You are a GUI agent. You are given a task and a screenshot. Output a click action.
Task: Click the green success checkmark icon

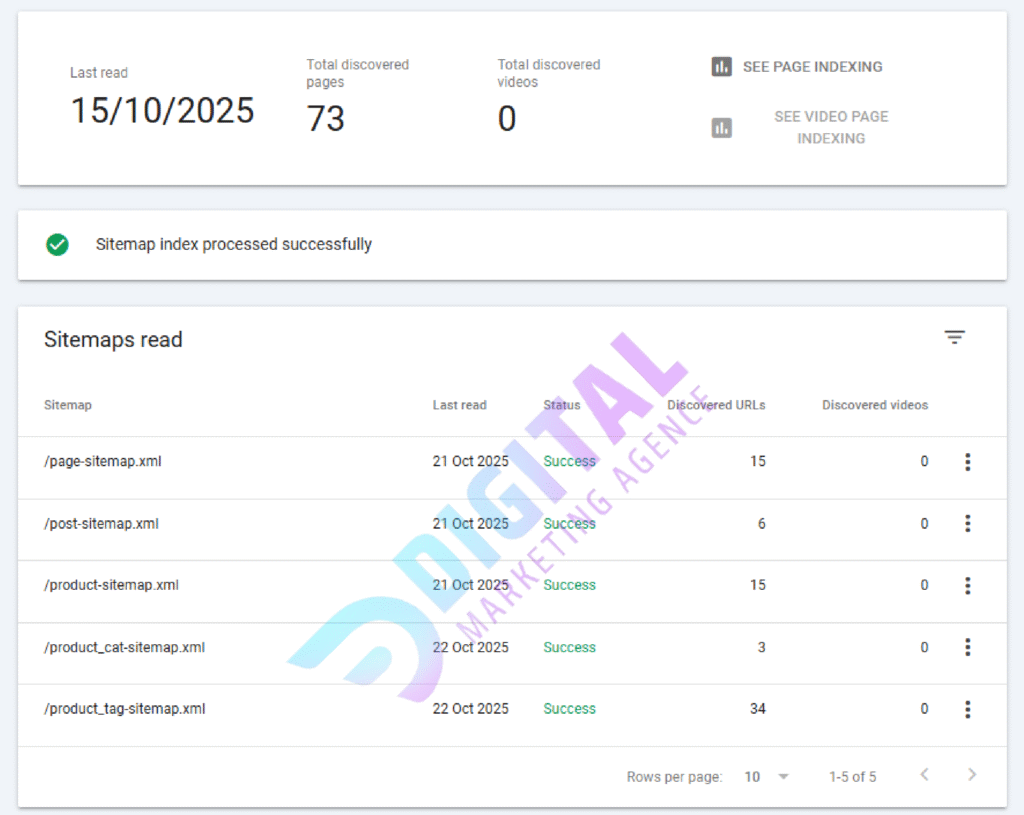pos(57,244)
